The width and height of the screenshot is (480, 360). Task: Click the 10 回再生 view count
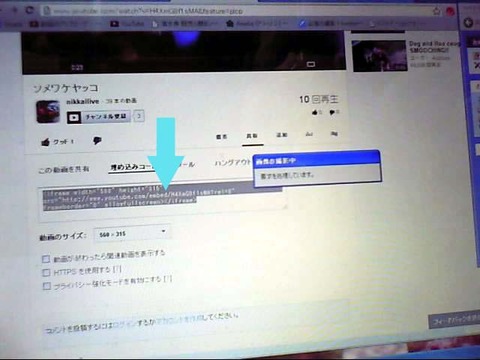319,99
